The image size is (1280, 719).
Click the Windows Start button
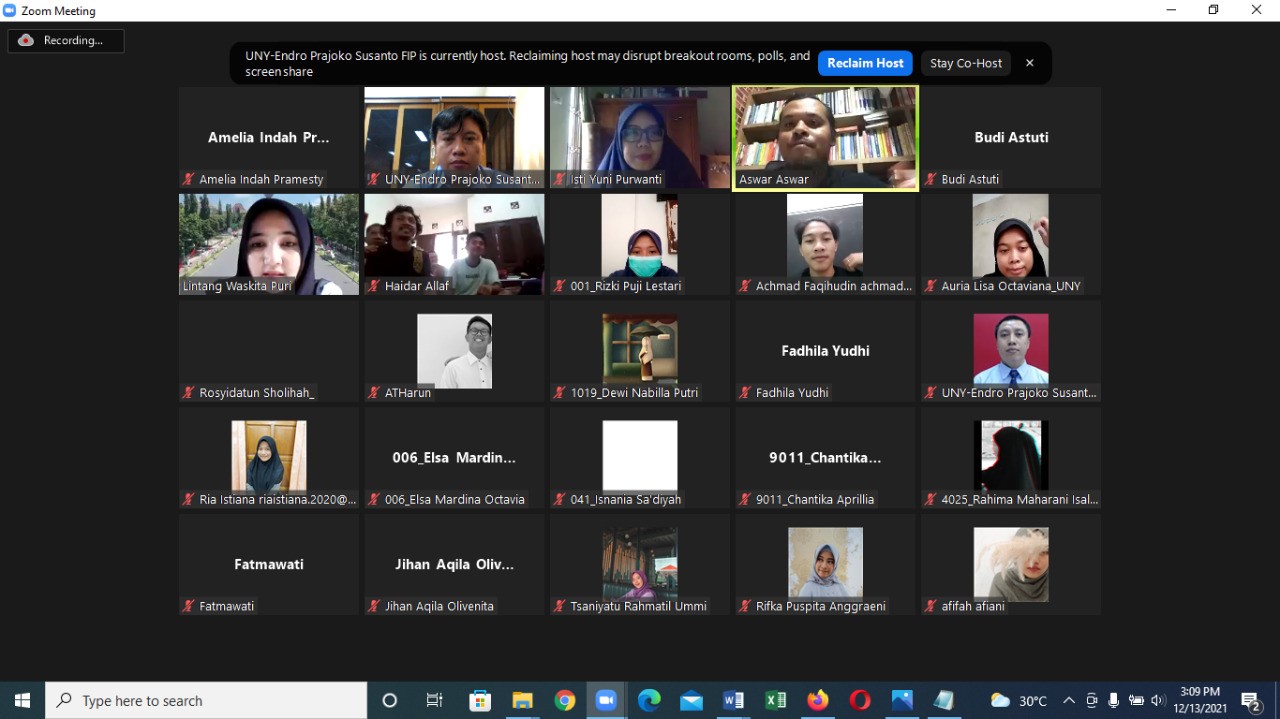(22, 700)
